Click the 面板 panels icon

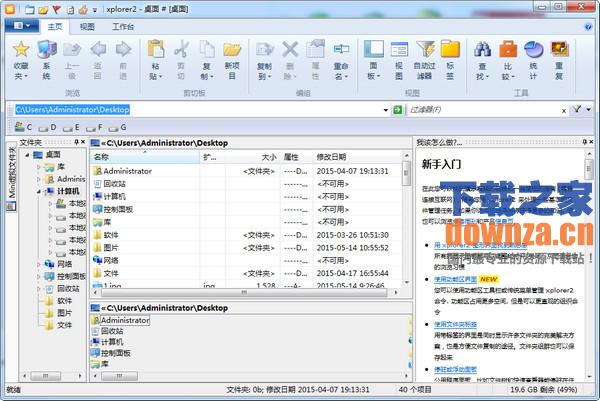coord(373,50)
